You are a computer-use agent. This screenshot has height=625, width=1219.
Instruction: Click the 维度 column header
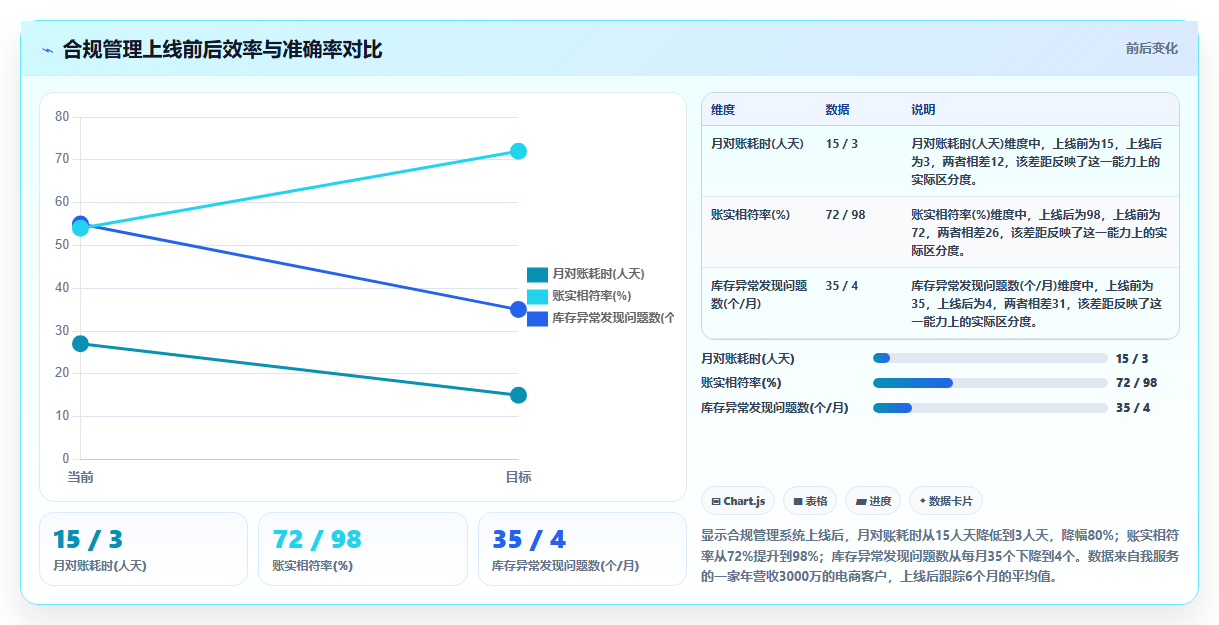[723, 109]
